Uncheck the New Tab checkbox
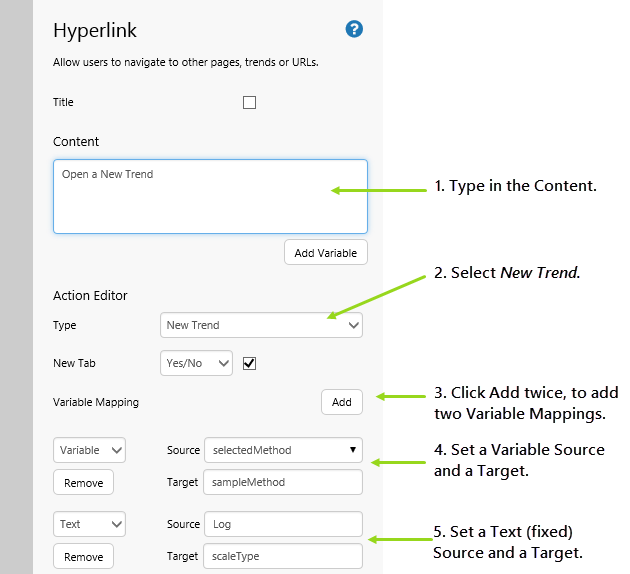Image resolution: width=630 pixels, height=574 pixels. pos(249,363)
